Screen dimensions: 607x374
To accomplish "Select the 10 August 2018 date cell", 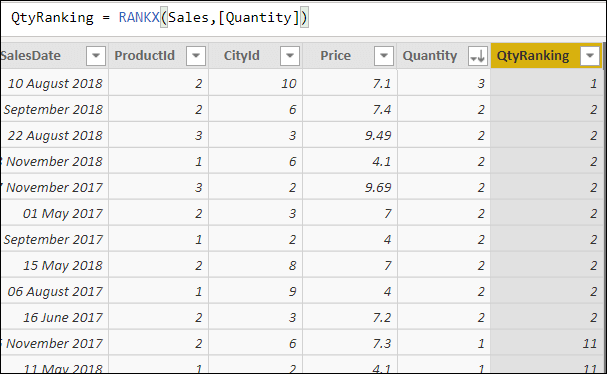I will click(55, 83).
